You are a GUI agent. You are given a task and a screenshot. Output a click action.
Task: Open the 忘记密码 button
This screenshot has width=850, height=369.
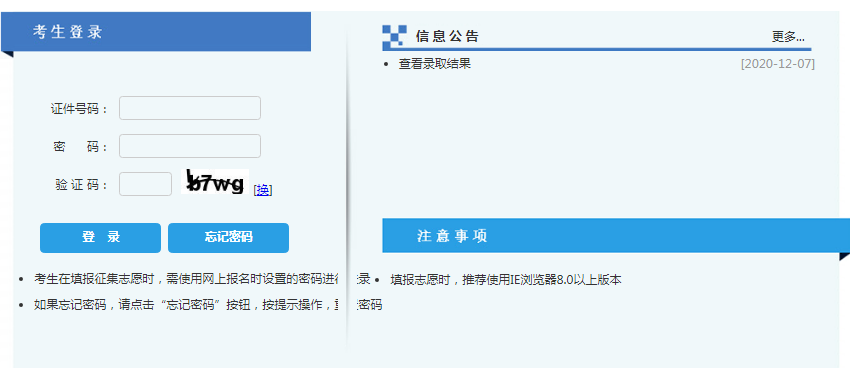[x=228, y=237]
